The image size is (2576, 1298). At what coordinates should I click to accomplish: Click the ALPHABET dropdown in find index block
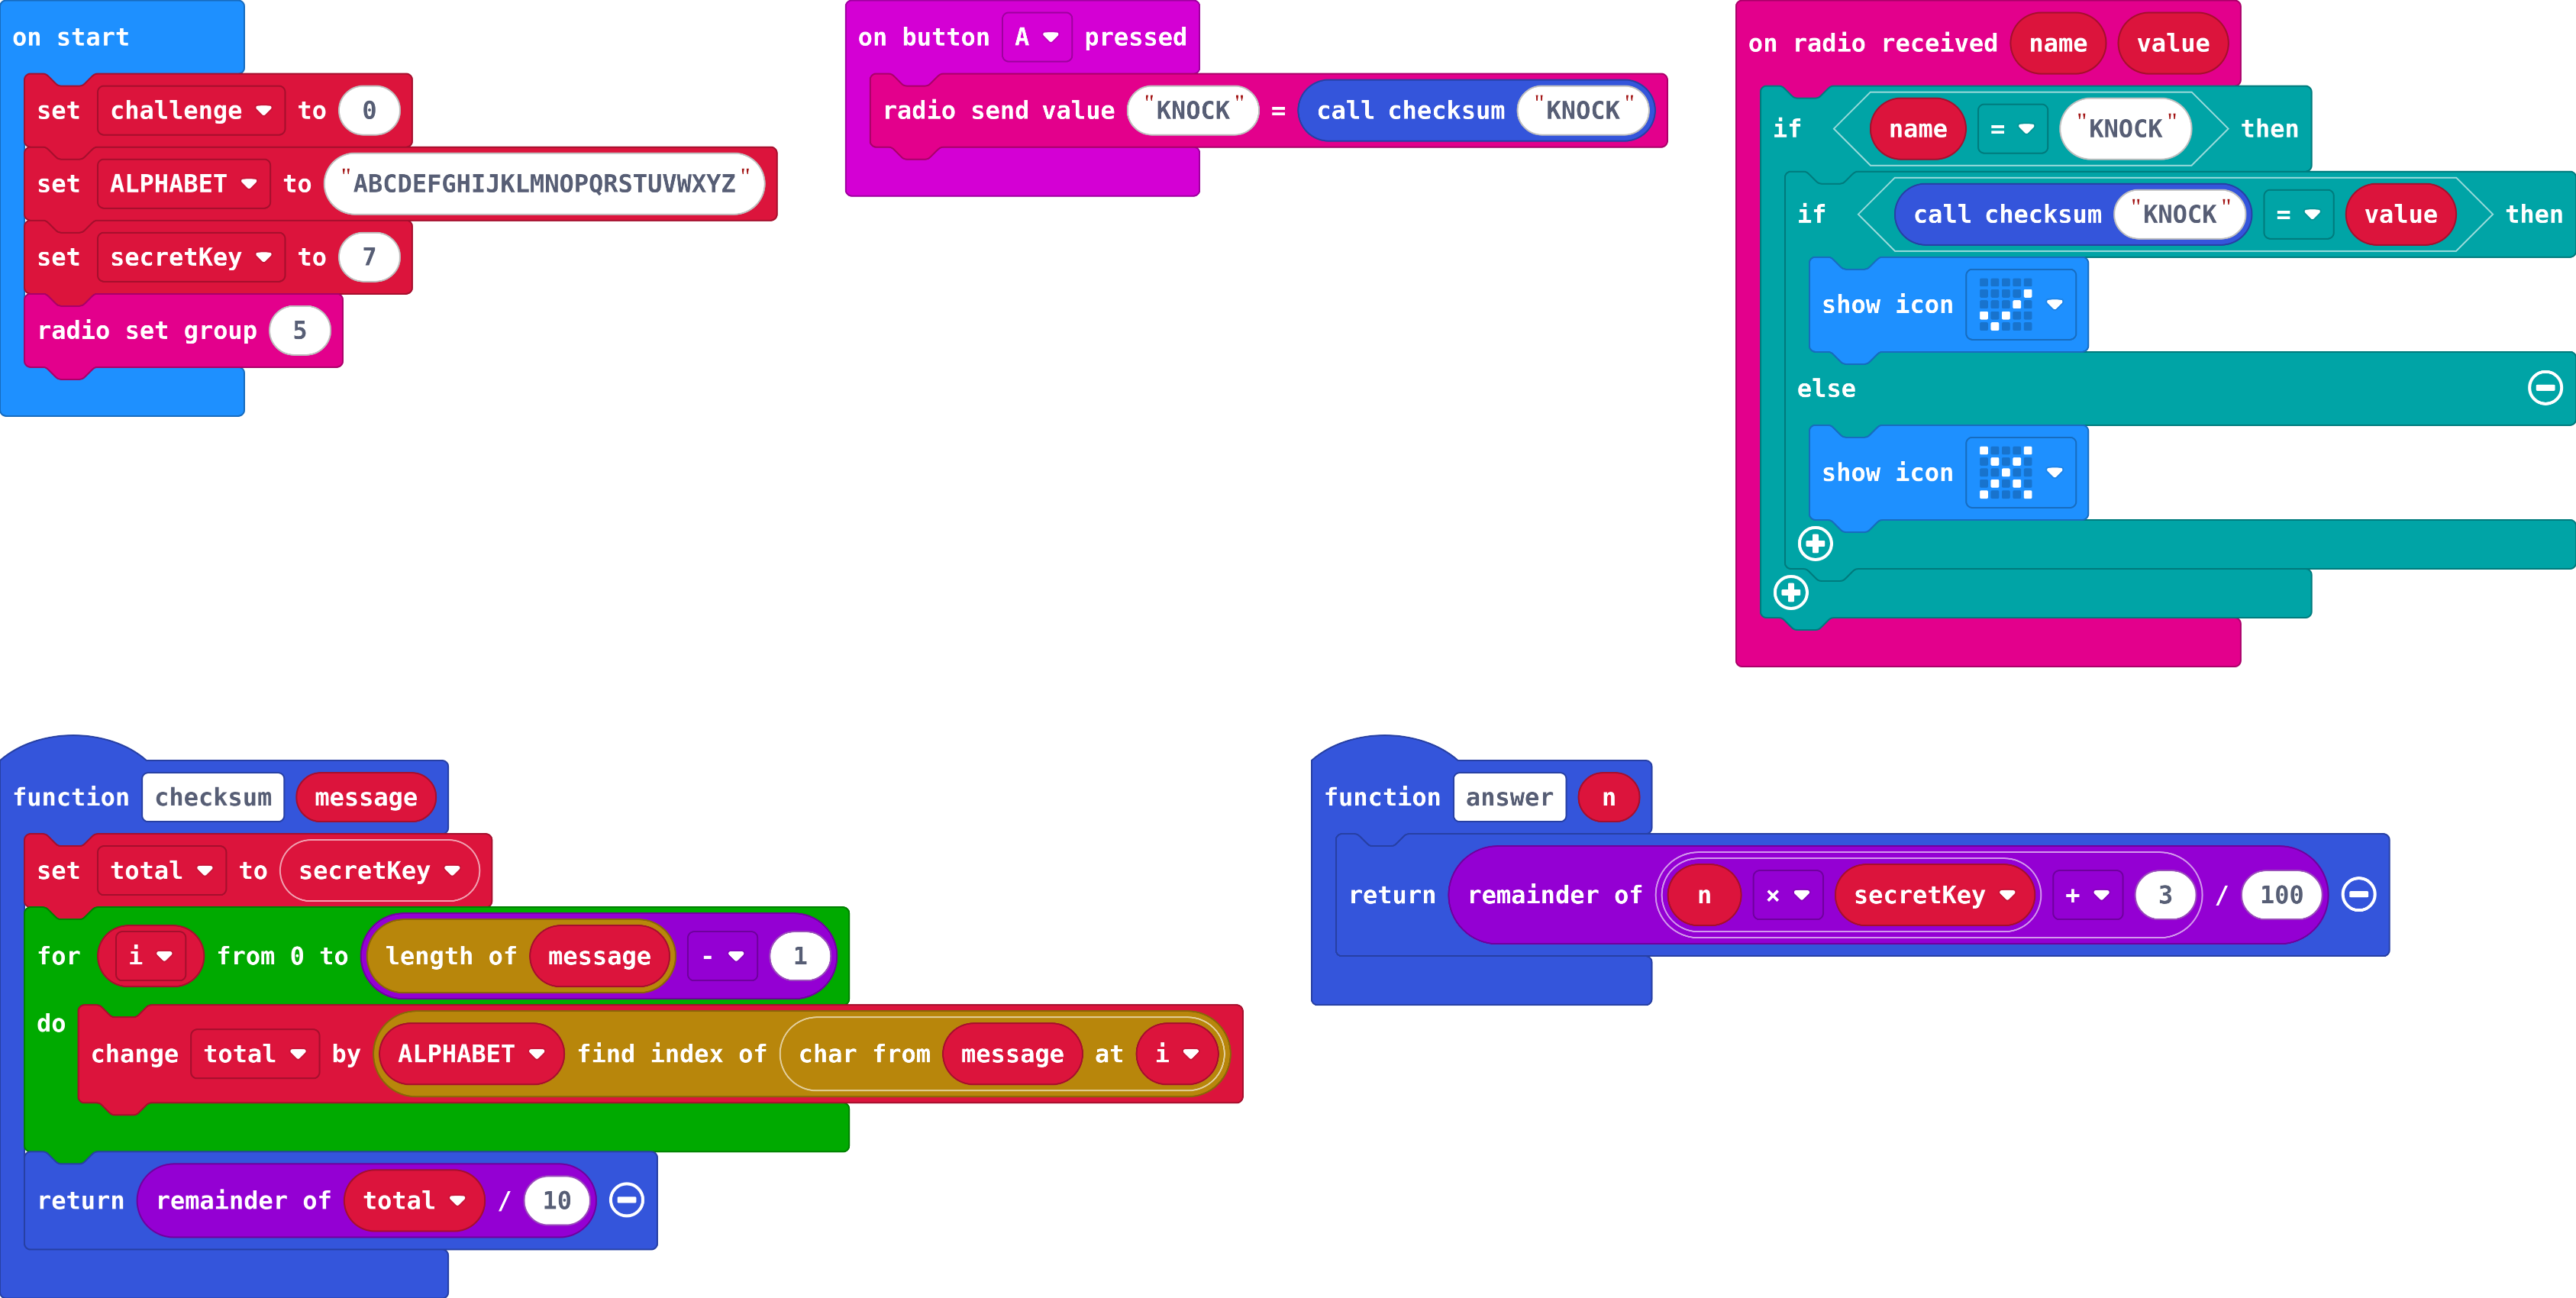tap(471, 1054)
